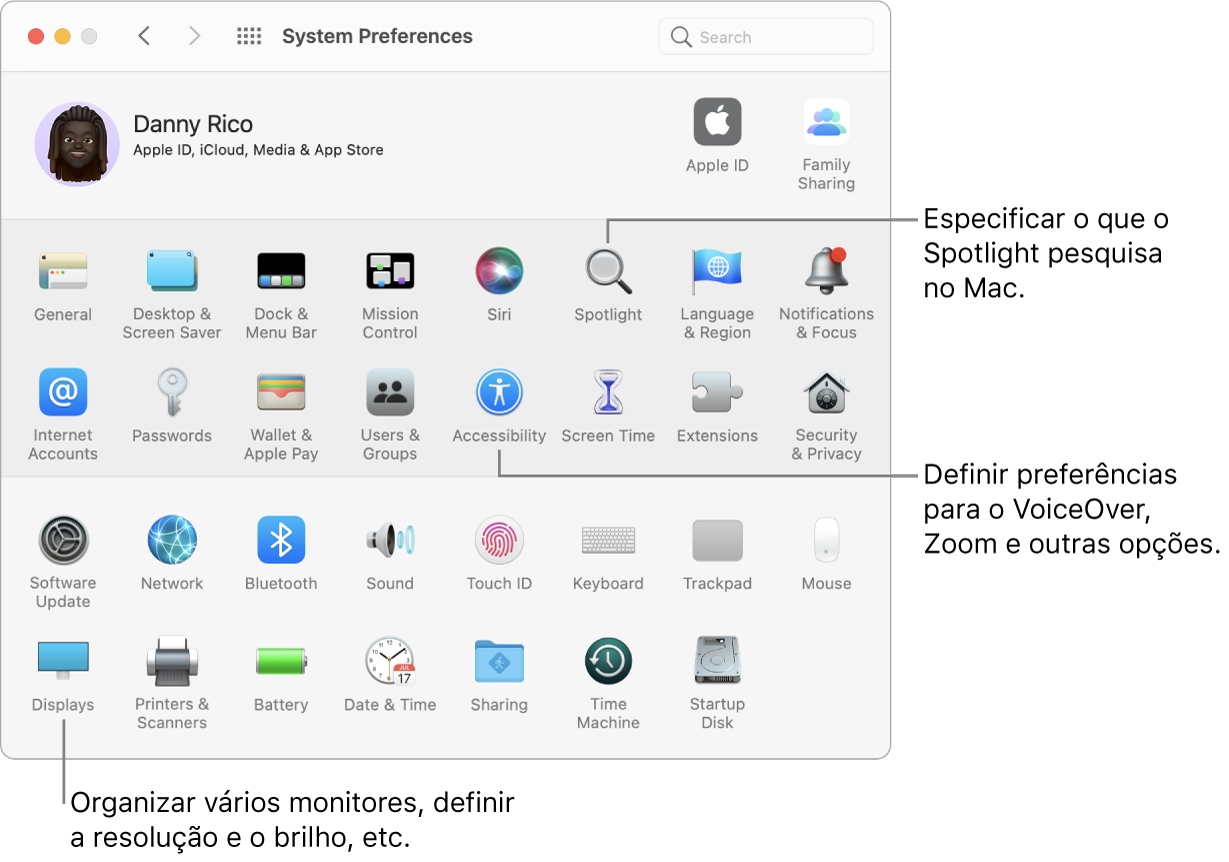Click Danny Rico's profile avatar
This screenshot has width=1229, height=862.
pos(77,143)
